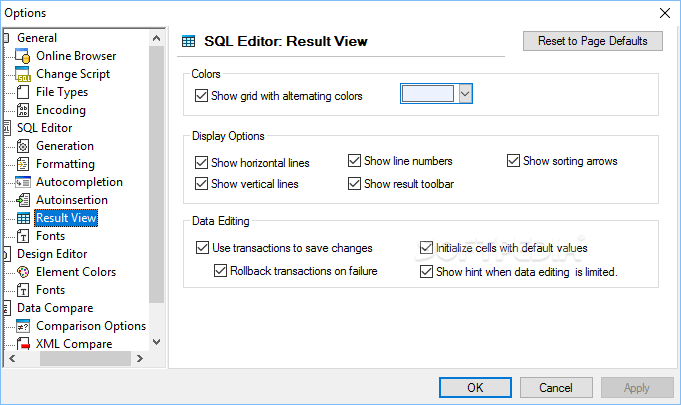
Task: Open Comparison Options page
Action: click(x=91, y=326)
